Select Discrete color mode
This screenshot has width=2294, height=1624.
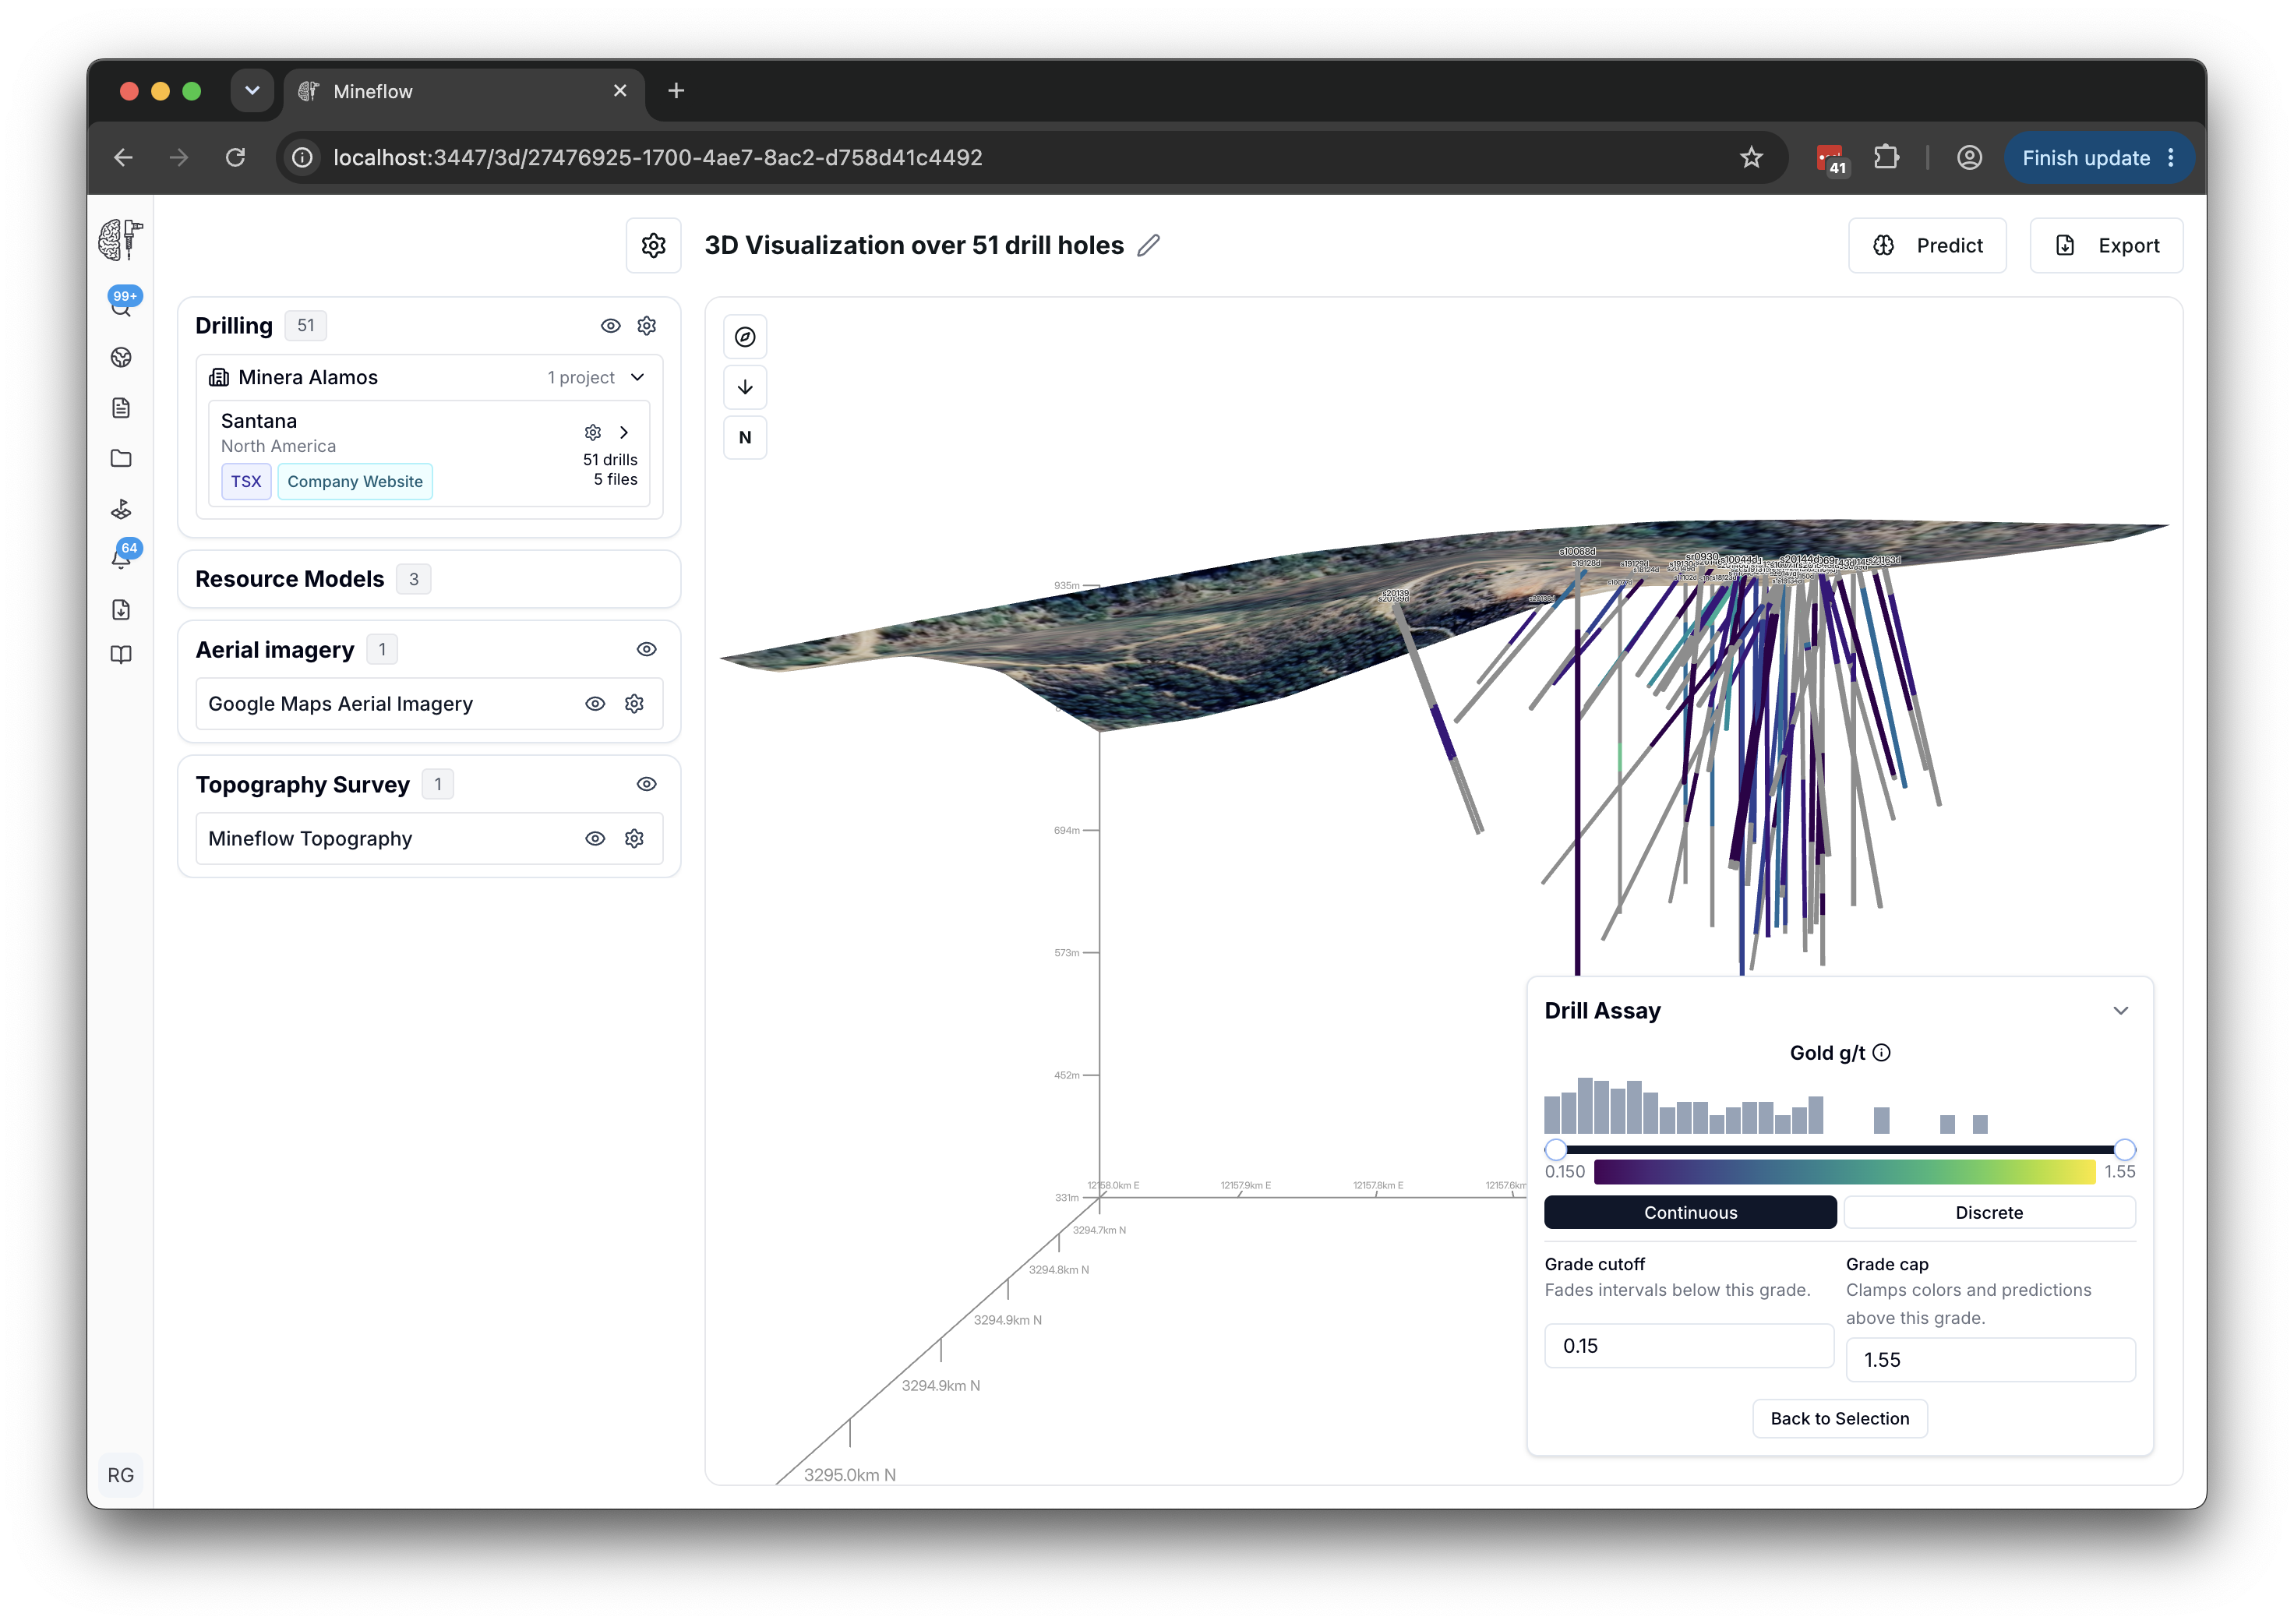pos(1989,1213)
